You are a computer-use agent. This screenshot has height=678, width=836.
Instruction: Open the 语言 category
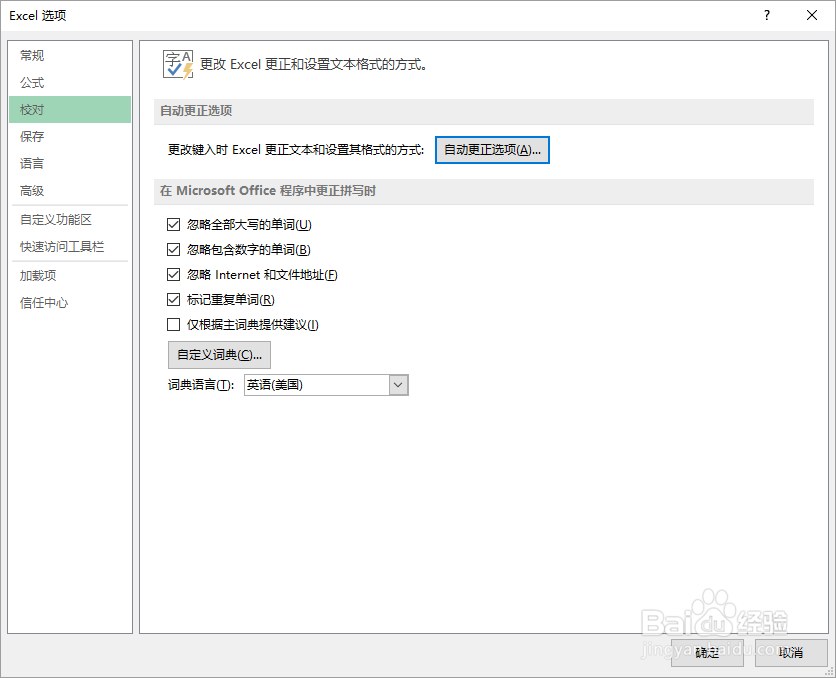[70, 163]
